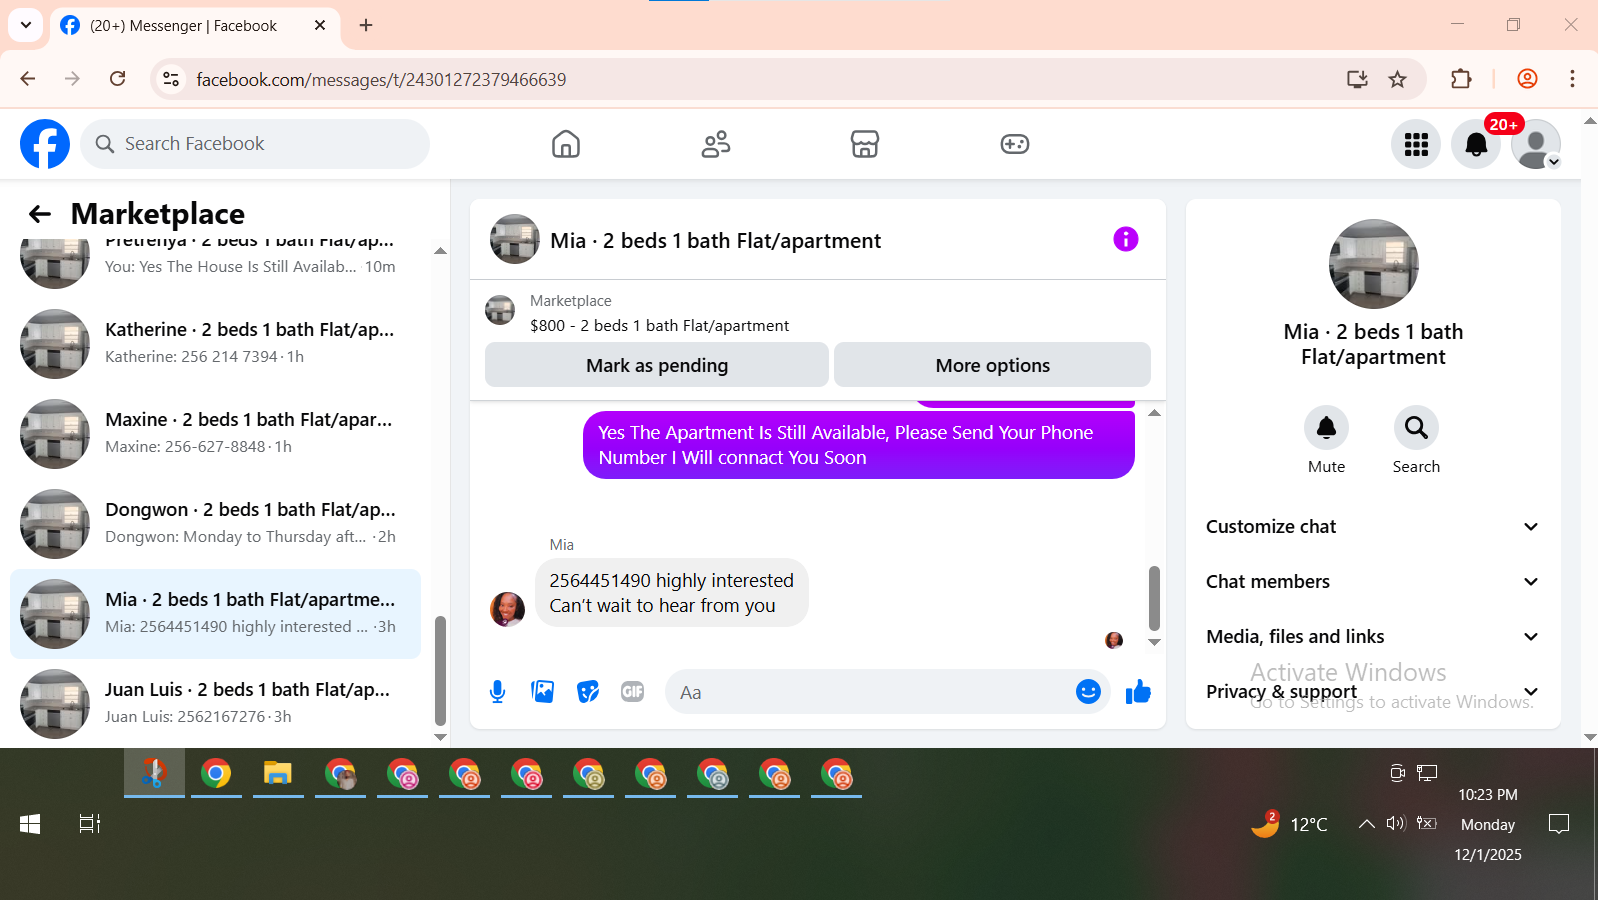Screen dimensions: 1598x900
Task: Click the browser address bar URL
Action: pos(381,80)
